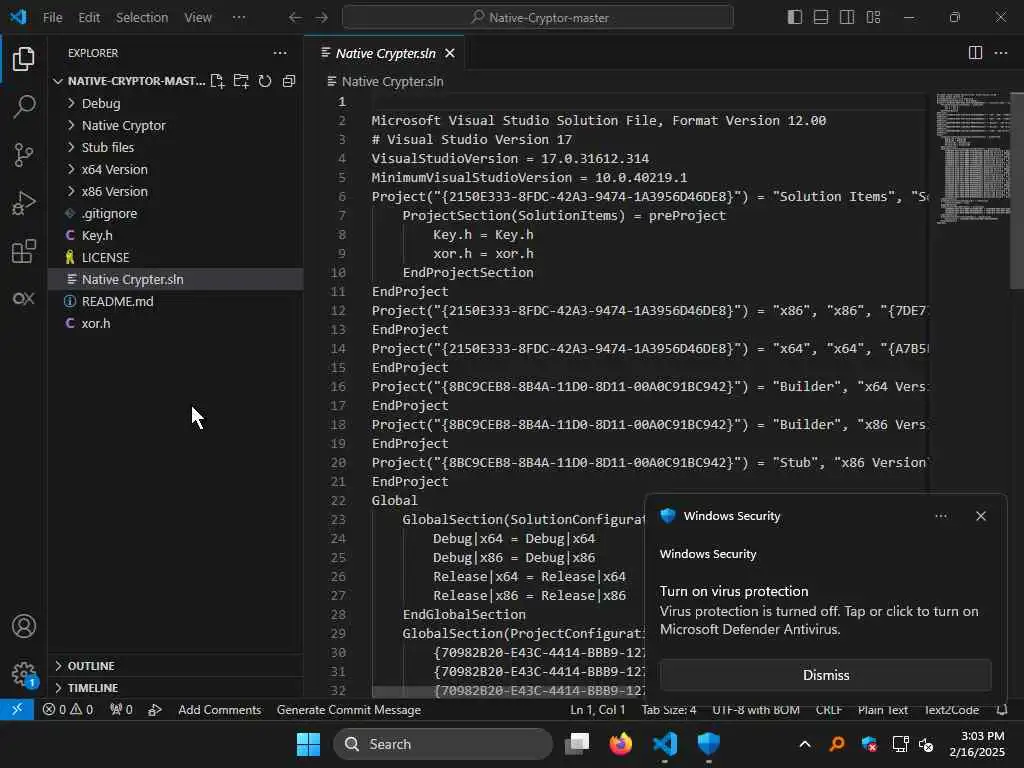Toggle primary side bar visibility
Image resolution: width=1024 pixels, height=768 pixels.
tap(795, 18)
